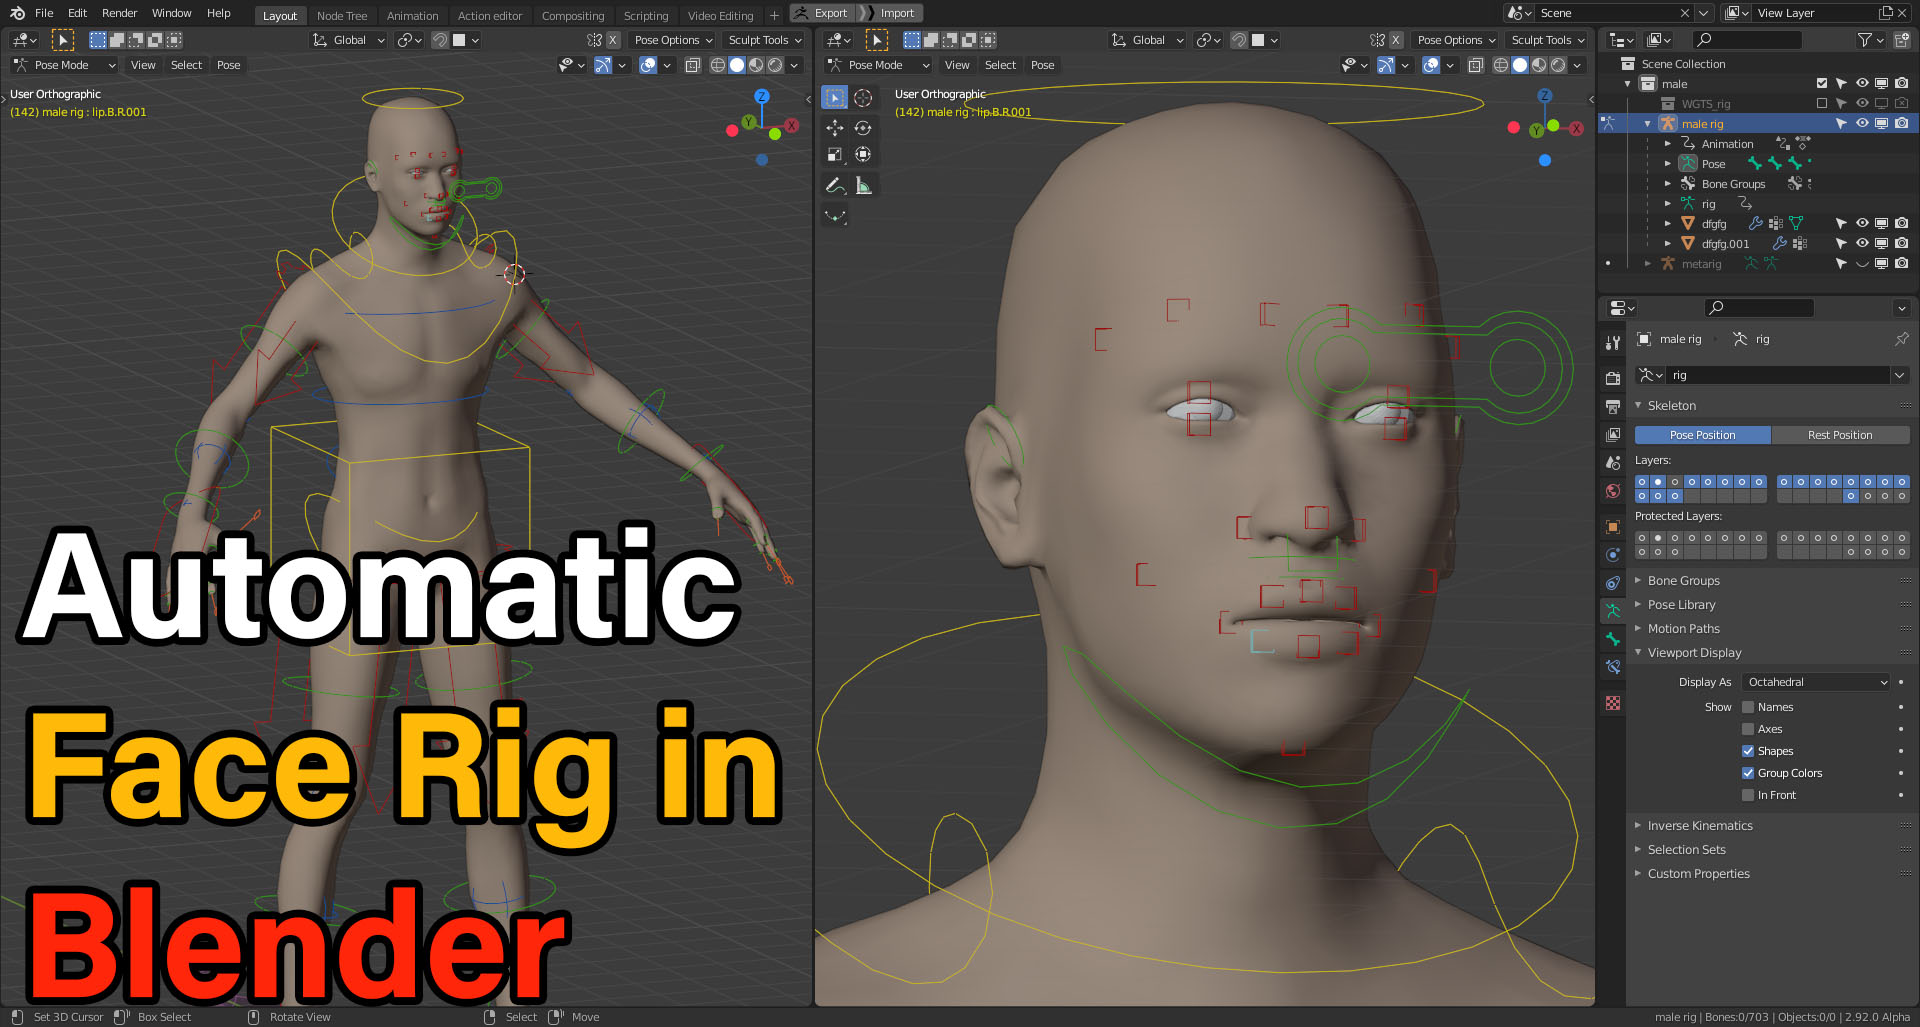1920x1027 pixels.
Task: Click the outliner search field
Action: point(1747,40)
